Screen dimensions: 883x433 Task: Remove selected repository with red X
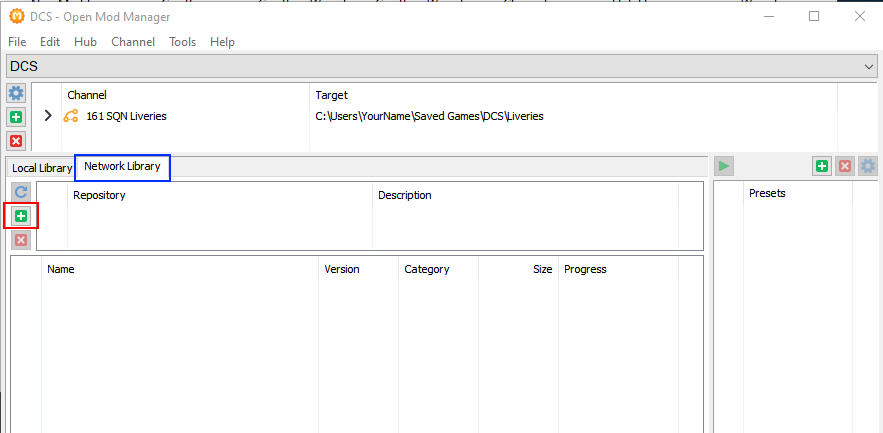click(21, 240)
